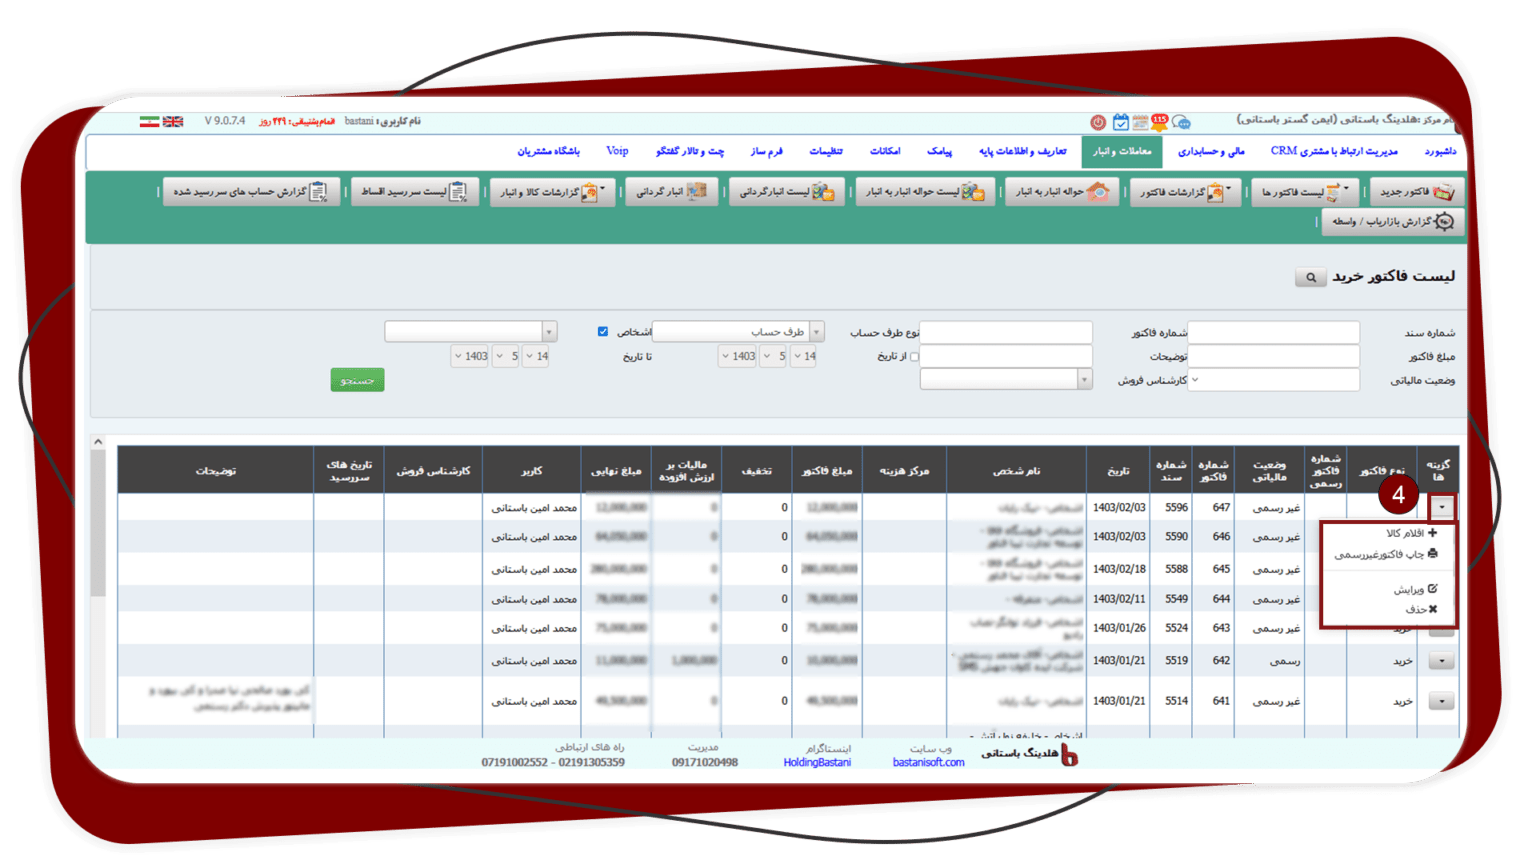The image size is (1536, 864).
Task: Enable the از تاریخ checkbox
Action: 913,357
